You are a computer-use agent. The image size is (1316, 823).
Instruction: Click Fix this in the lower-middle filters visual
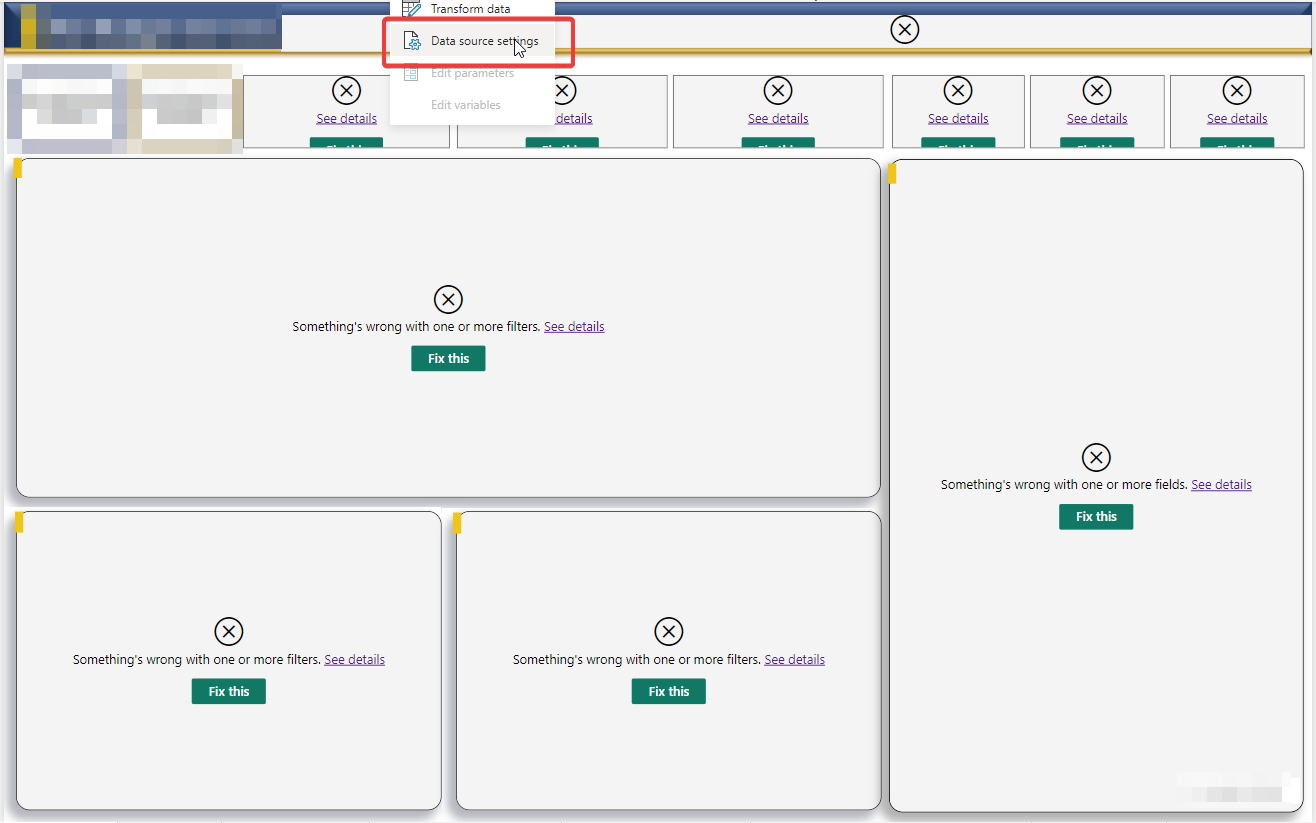point(669,691)
